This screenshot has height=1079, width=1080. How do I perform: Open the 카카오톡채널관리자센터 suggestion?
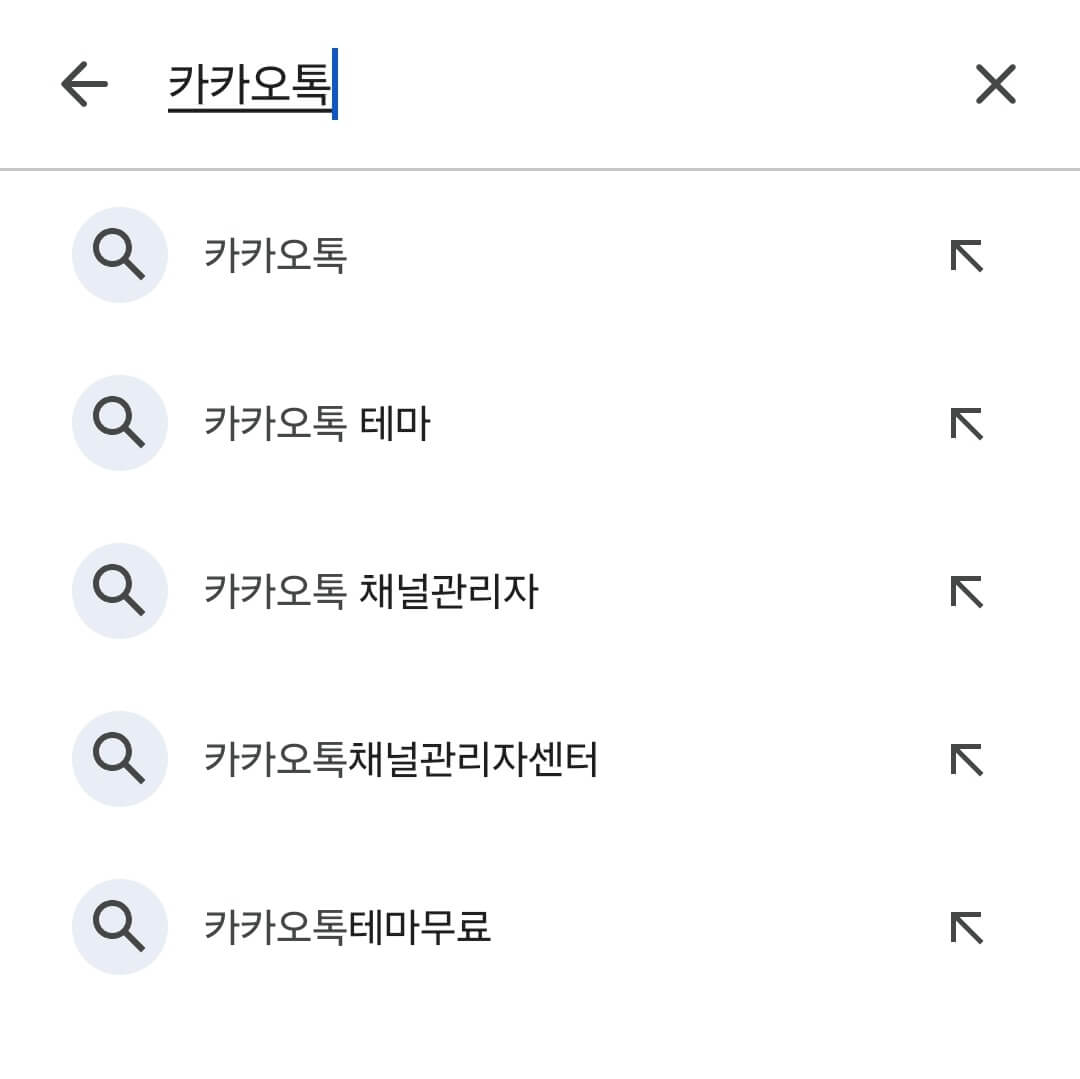click(x=400, y=758)
